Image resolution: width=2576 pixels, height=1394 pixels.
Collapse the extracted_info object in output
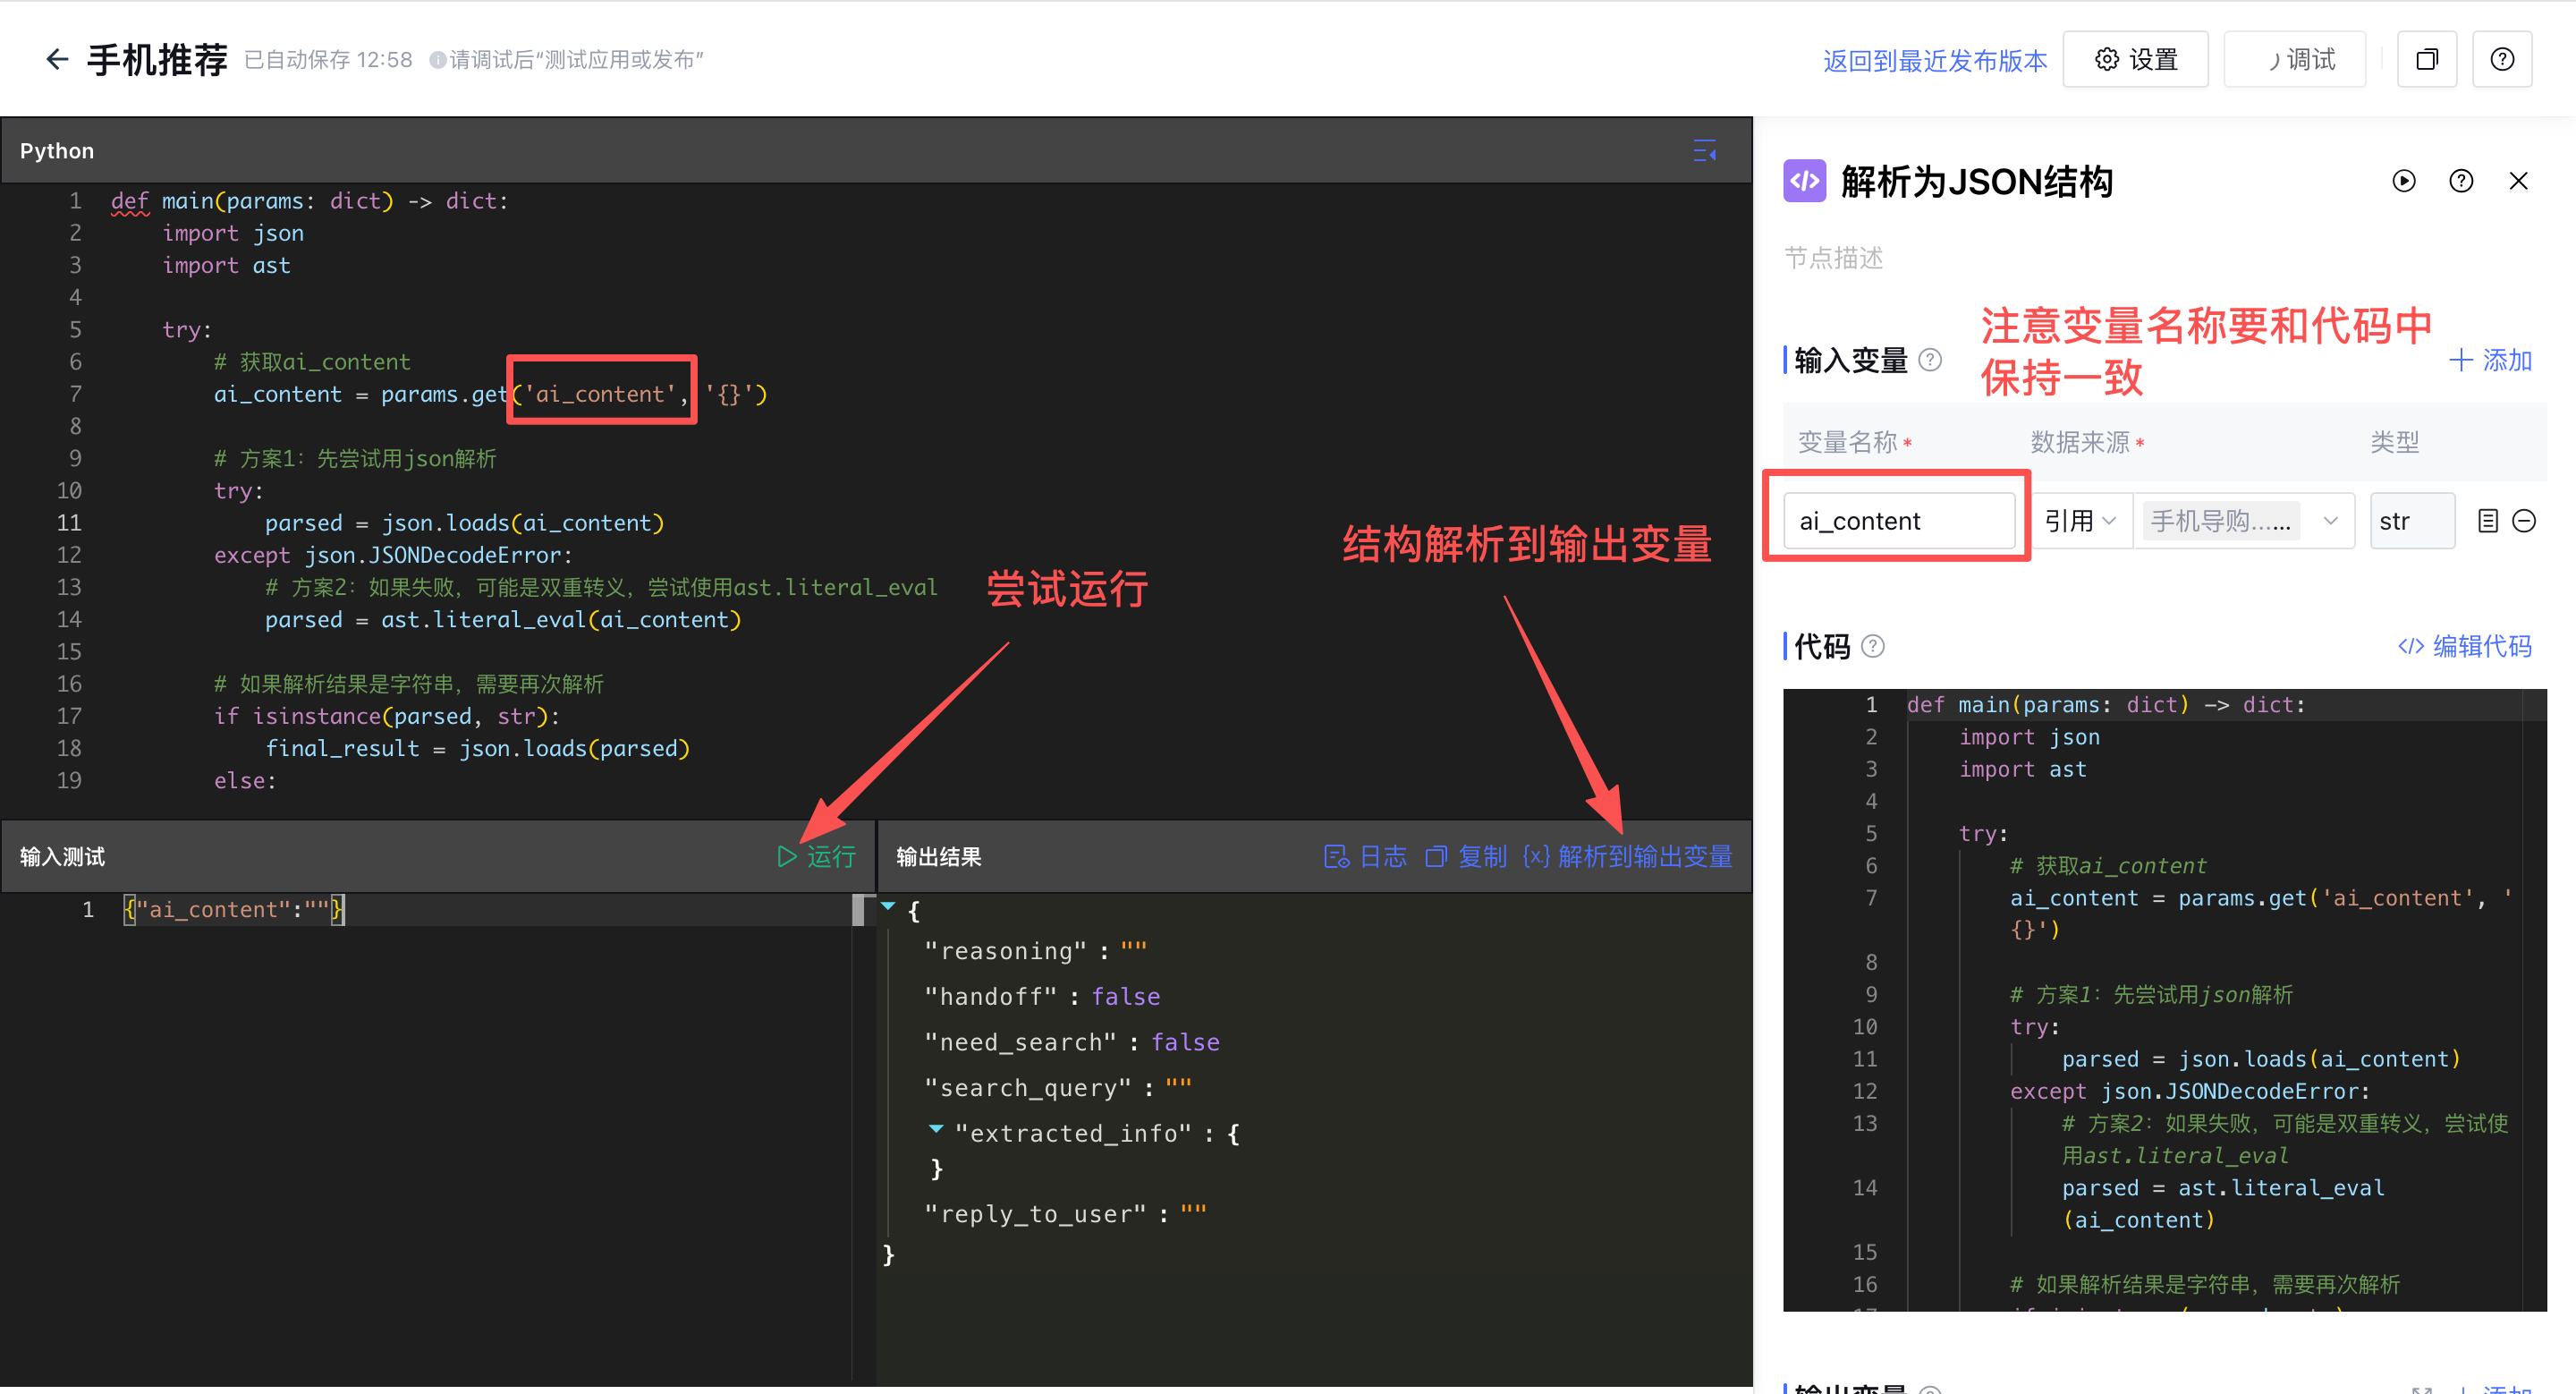point(936,1129)
